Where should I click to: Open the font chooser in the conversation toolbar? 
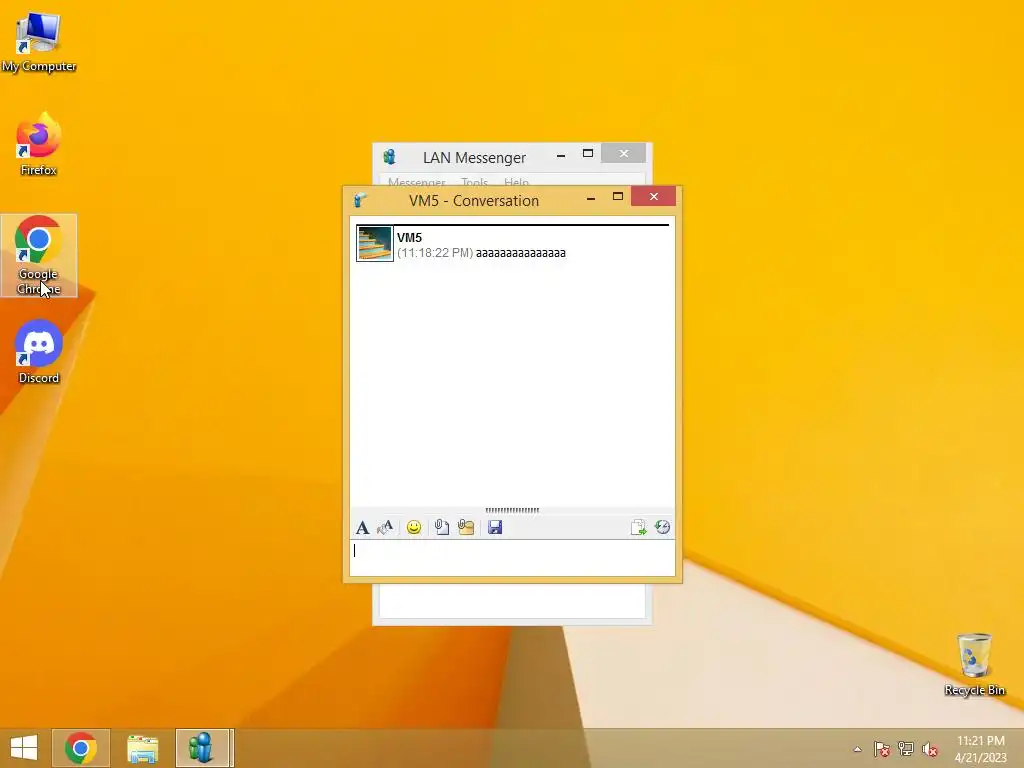click(362, 528)
